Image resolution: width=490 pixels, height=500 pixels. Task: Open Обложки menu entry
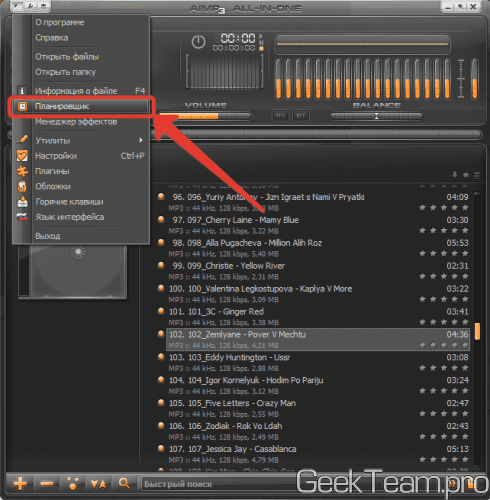[53, 186]
